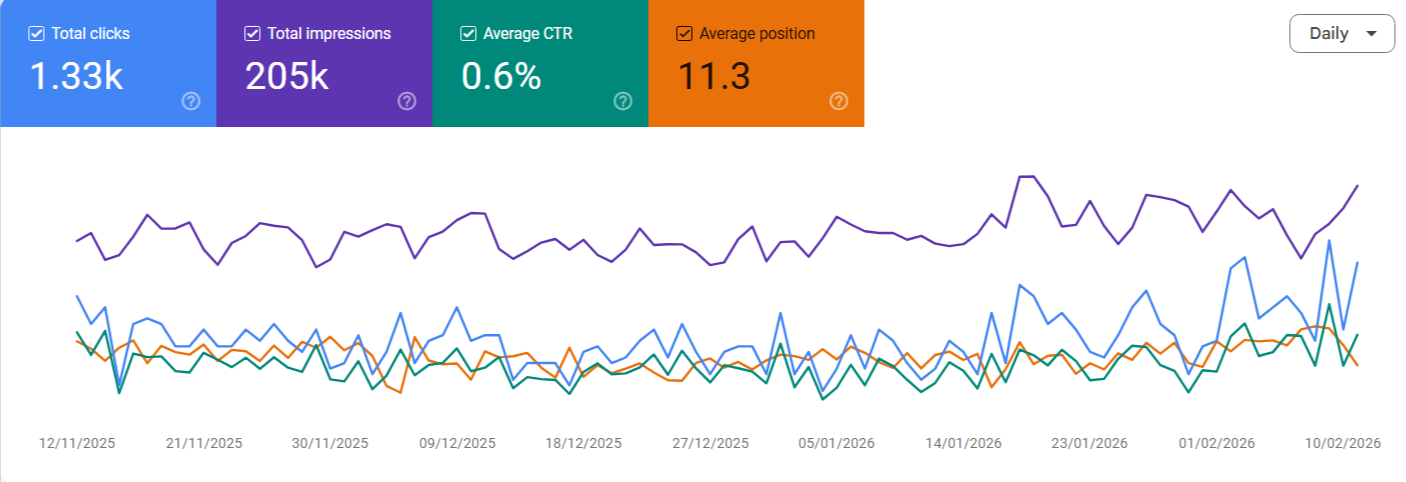Click help icon on Total impressions card

(407, 101)
